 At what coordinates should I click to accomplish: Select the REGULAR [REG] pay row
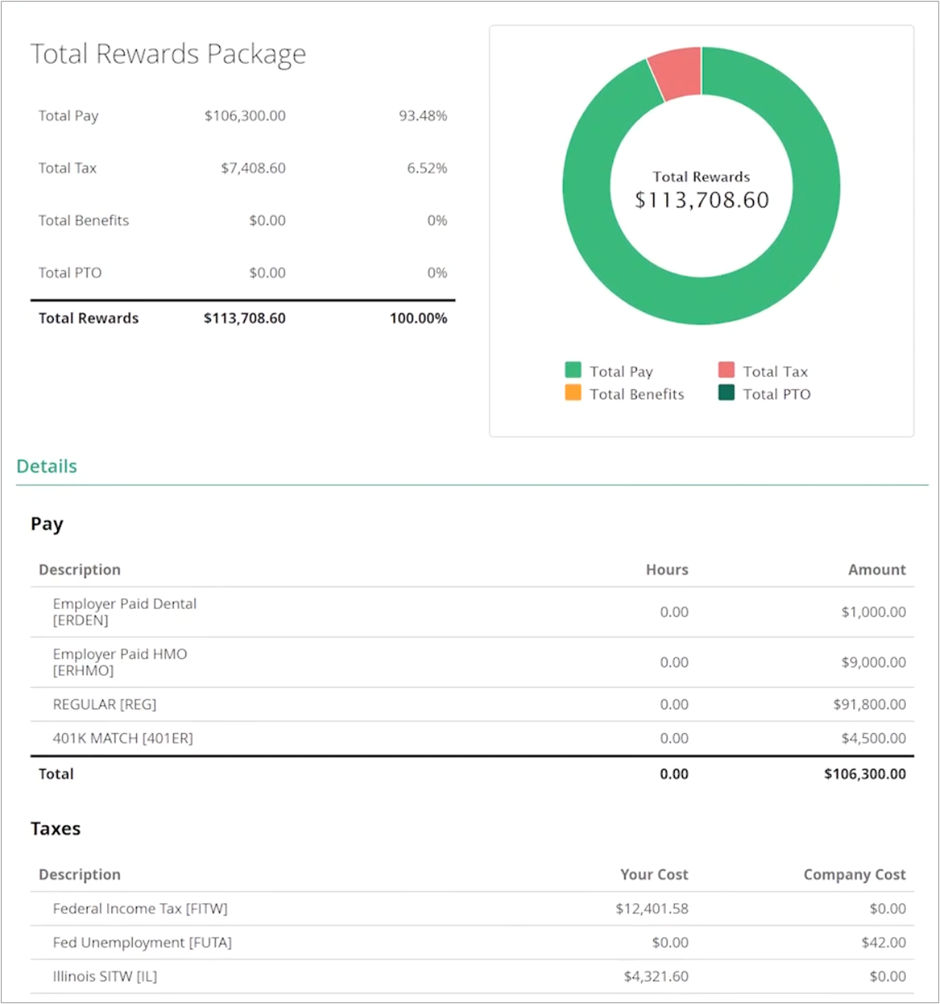click(x=104, y=705)
